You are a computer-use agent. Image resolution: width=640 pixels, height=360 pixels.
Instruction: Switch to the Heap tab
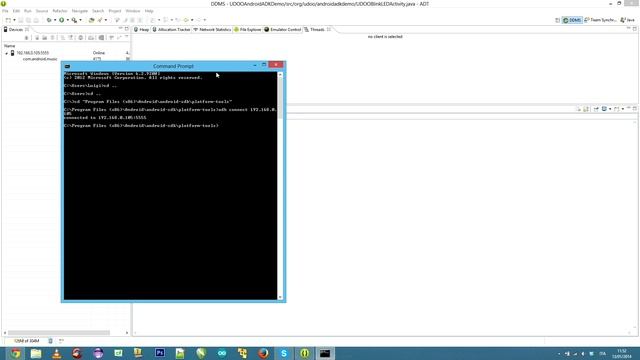click(141, 29)
